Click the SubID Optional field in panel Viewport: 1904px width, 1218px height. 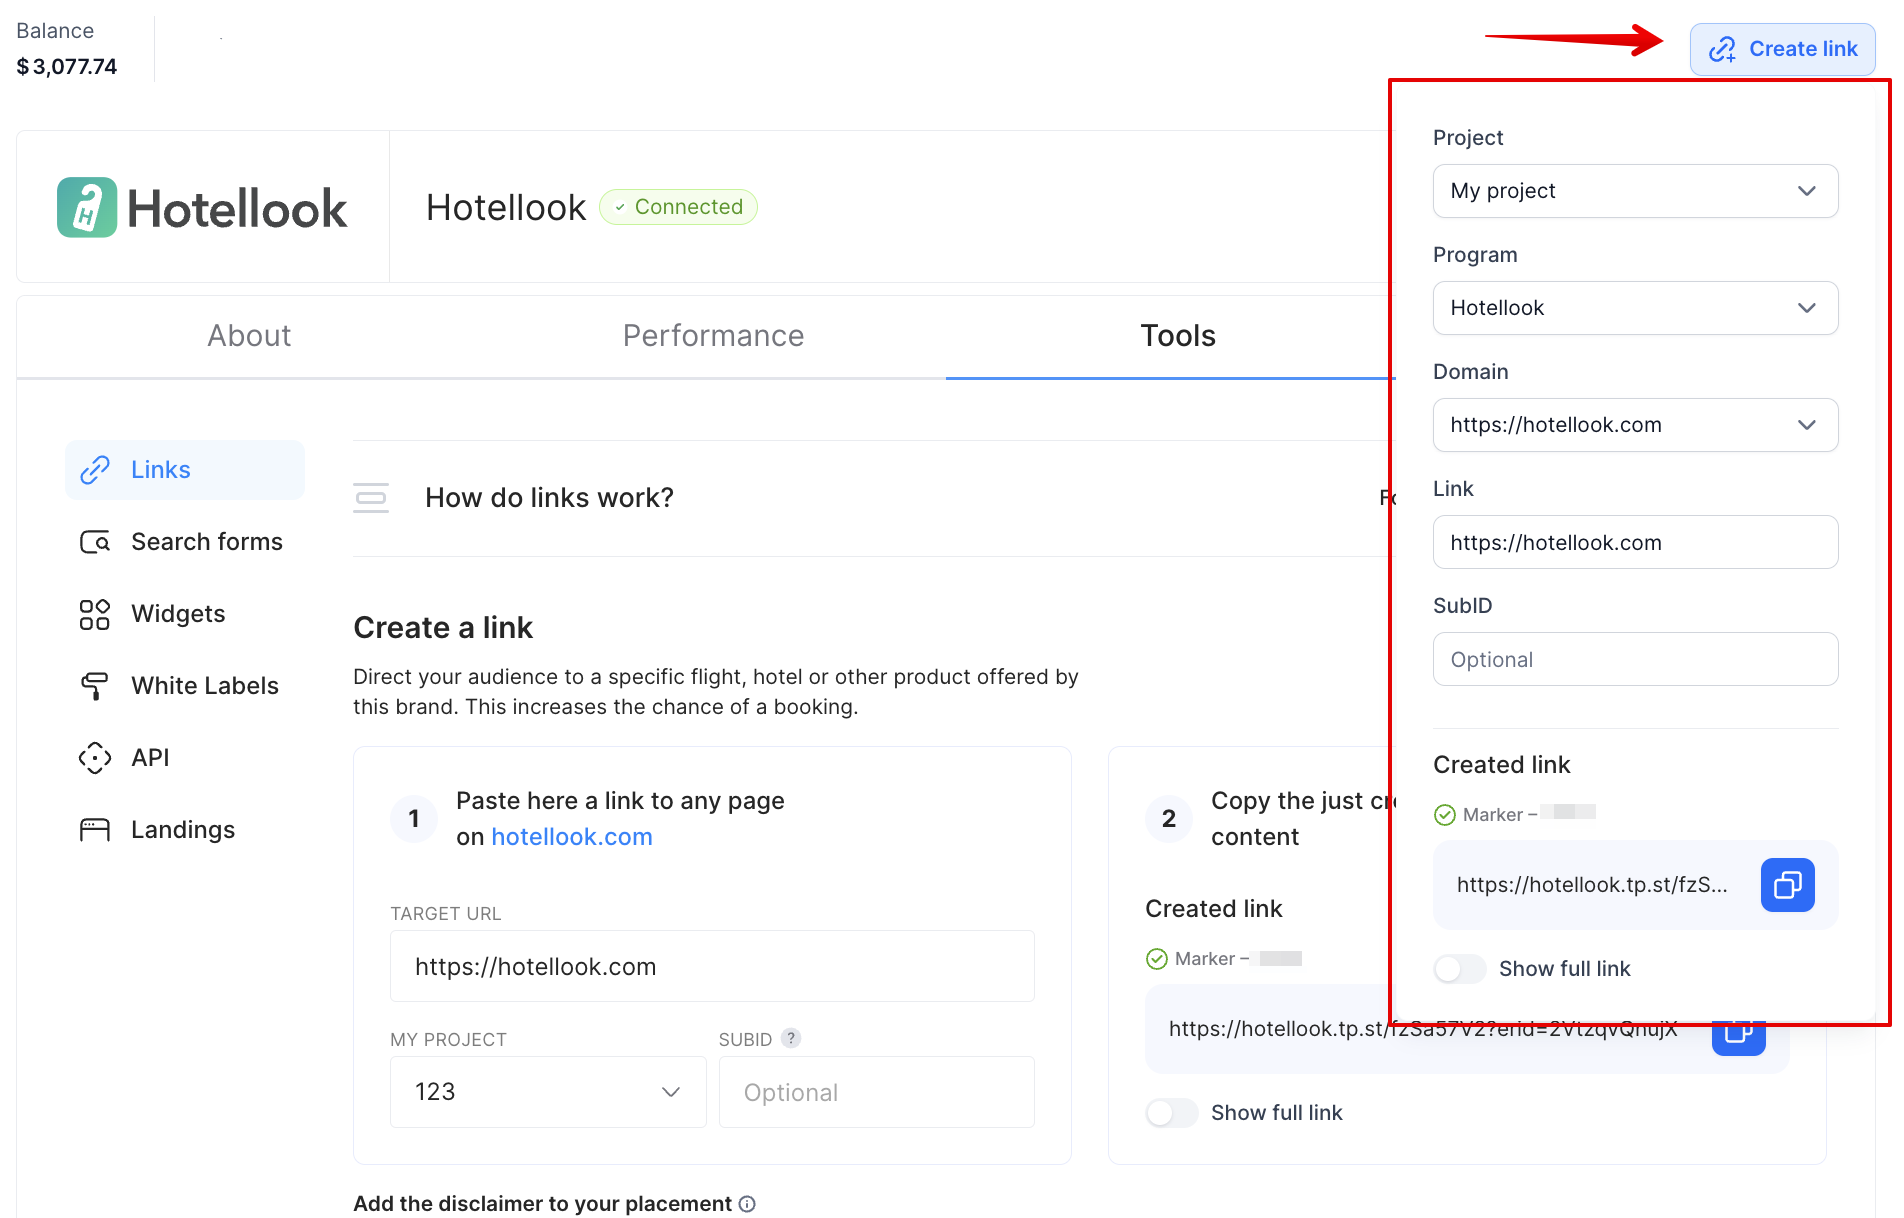(1635, 659)
